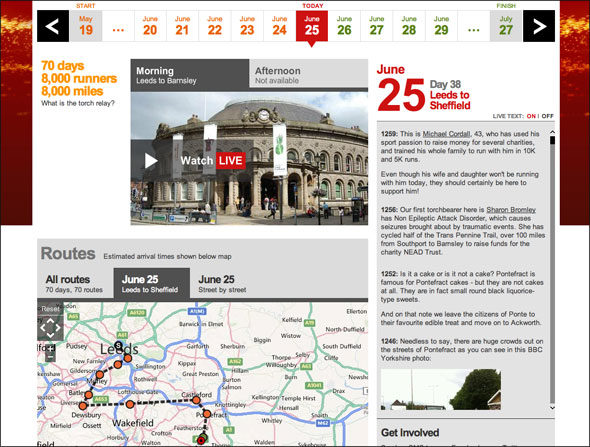The height and width of the screenshot is (447, 590).
Task: Open the Pontefract crowd photo thumbnail
Action: [x=441, y=389]
